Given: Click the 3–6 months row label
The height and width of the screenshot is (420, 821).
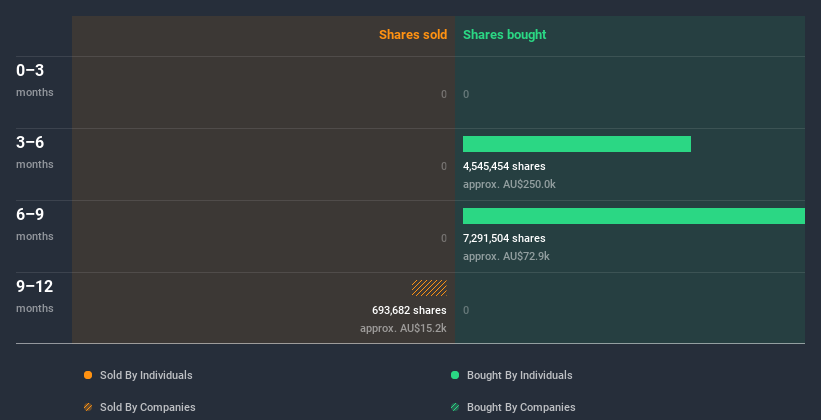Looking at the screenshot, I should point(35,152).
